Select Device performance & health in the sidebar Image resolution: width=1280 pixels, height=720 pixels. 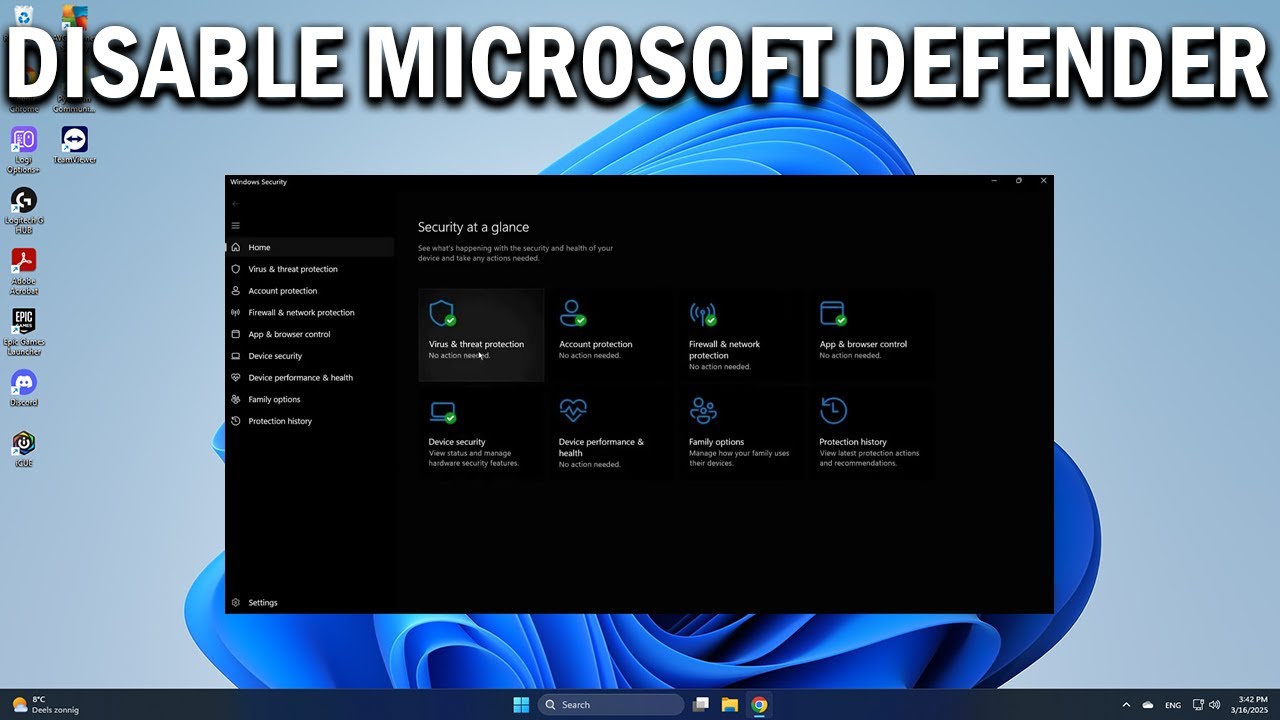click(x=310, y=378)
